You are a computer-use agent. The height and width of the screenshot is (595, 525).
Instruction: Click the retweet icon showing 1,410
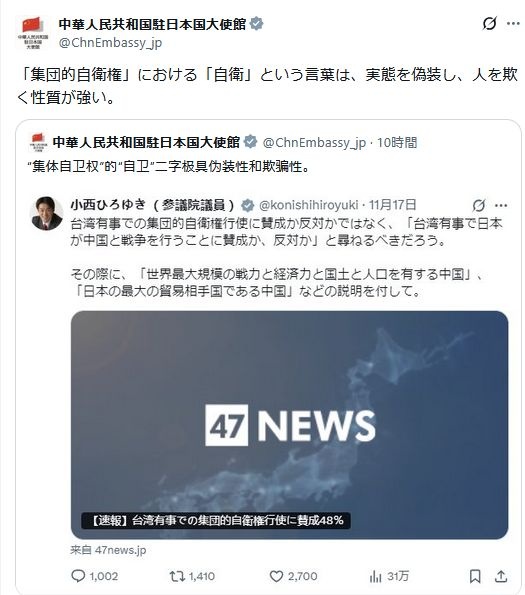[x=177, y=576]
